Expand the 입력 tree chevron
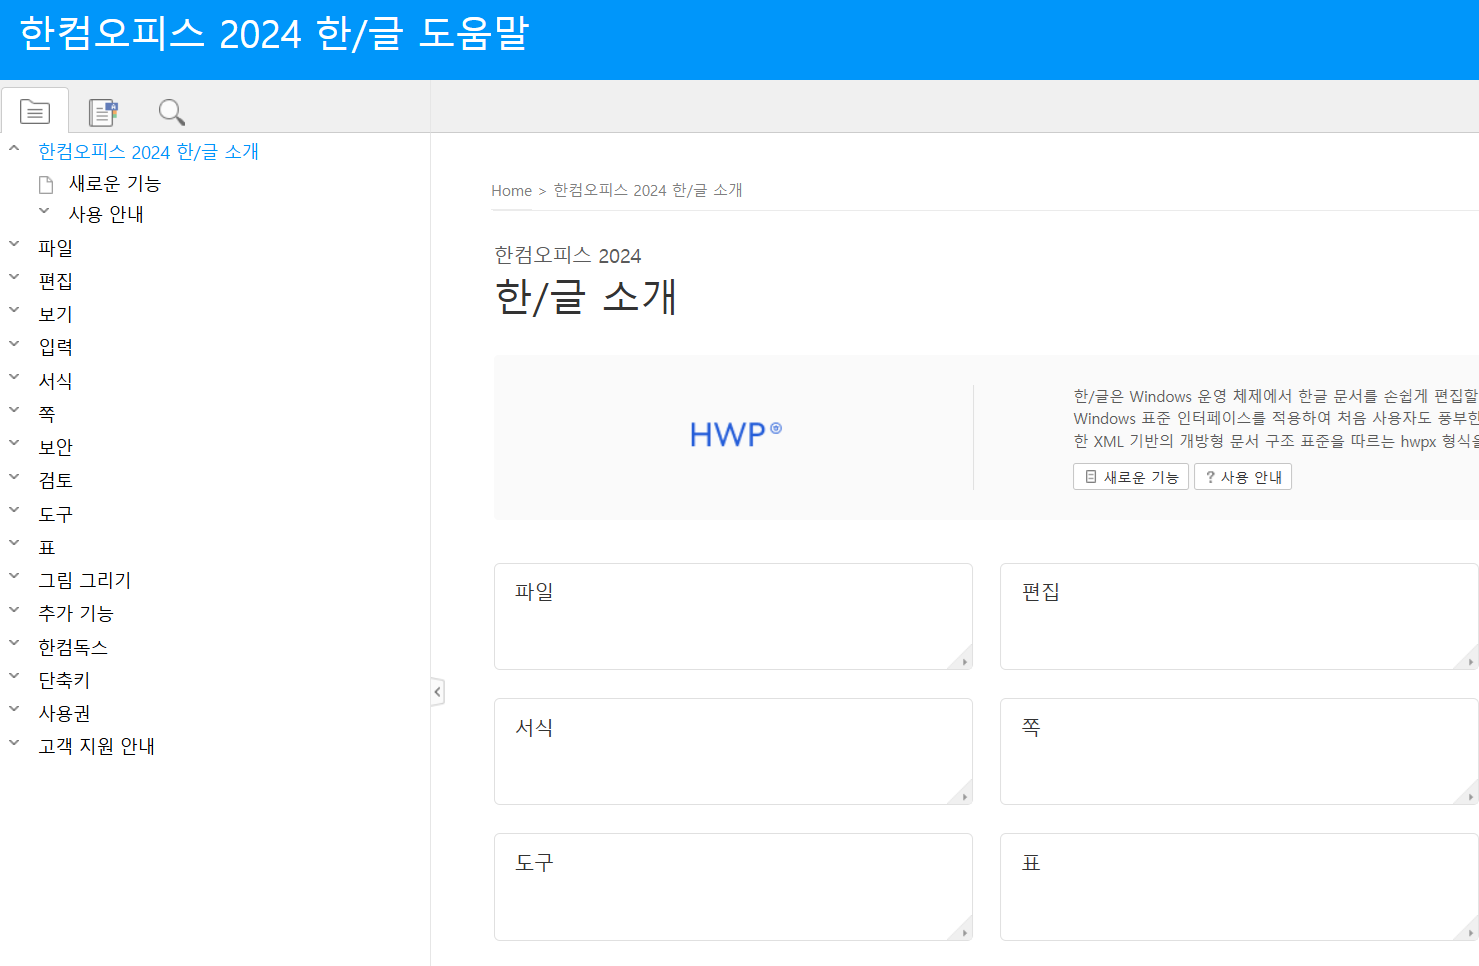Screen dimensions: 1479x966 tap(14, 344)
